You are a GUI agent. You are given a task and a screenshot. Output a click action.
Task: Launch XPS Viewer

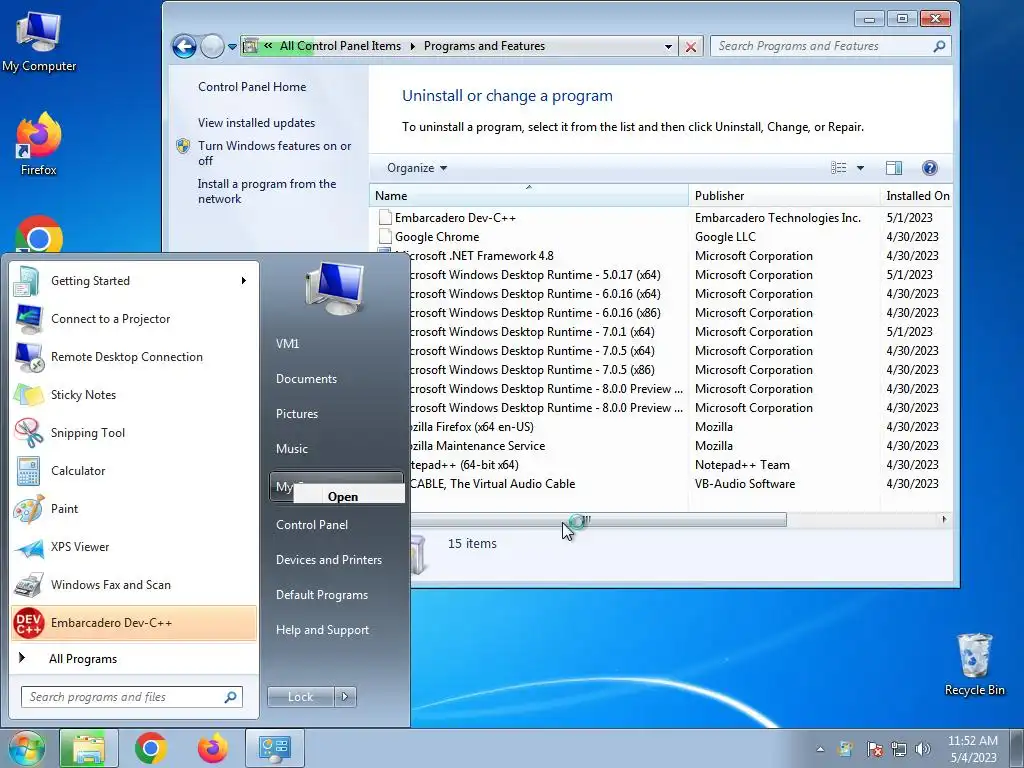pyautogui.click(x=134, y=547)
